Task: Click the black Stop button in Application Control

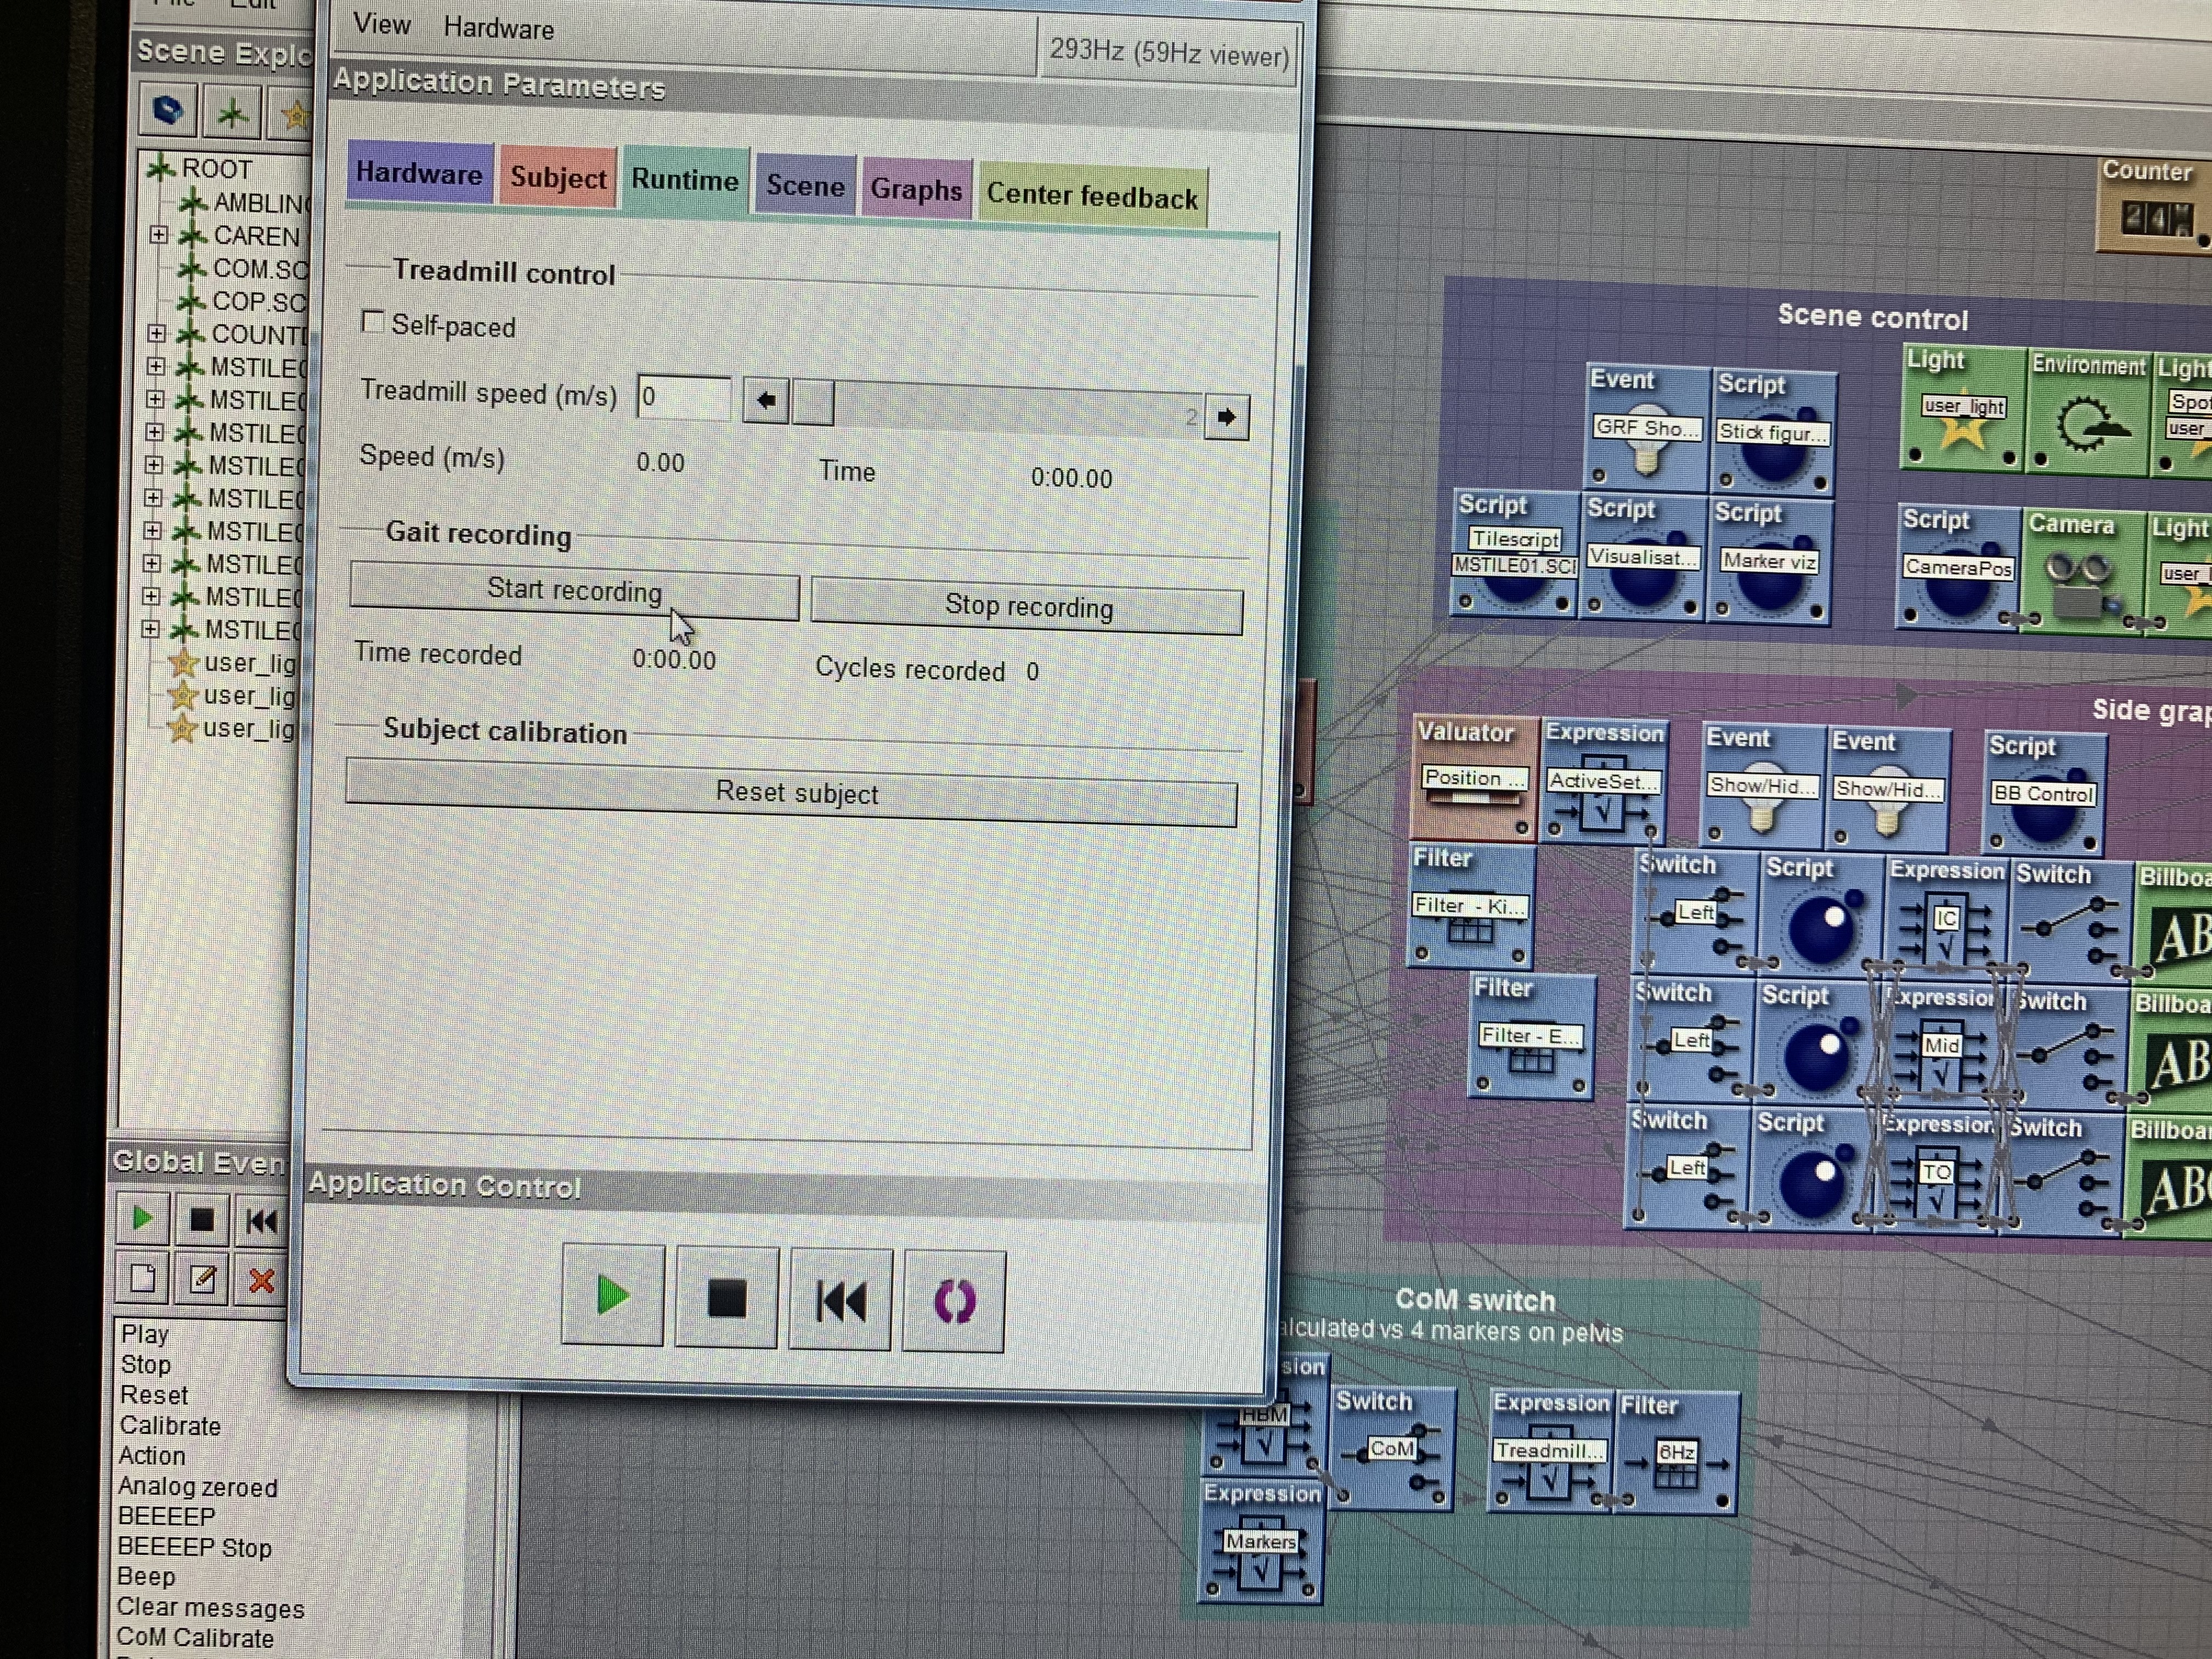Action: click(x=726, y=1299)
